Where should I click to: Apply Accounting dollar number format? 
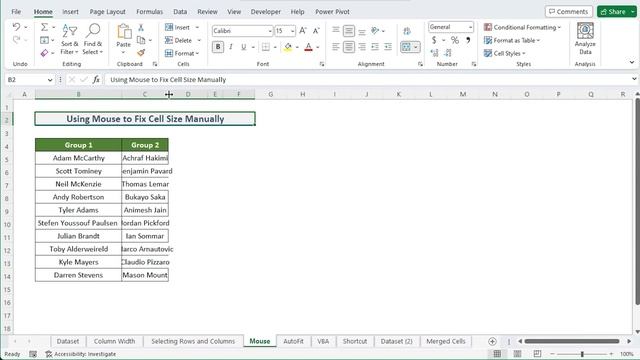coord(434,40)
